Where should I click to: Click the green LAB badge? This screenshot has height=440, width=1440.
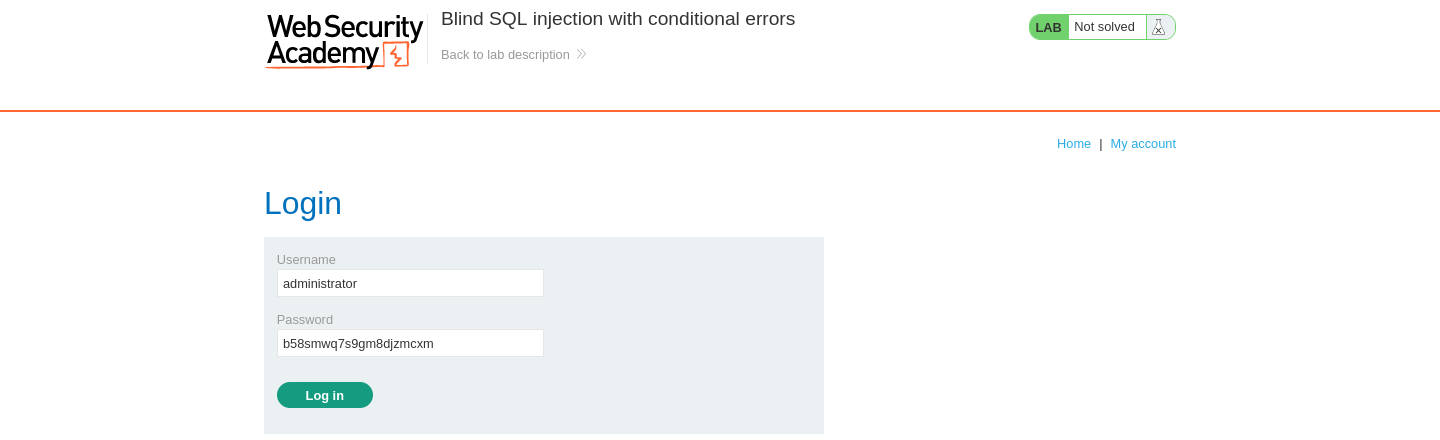pos(1049,27)
